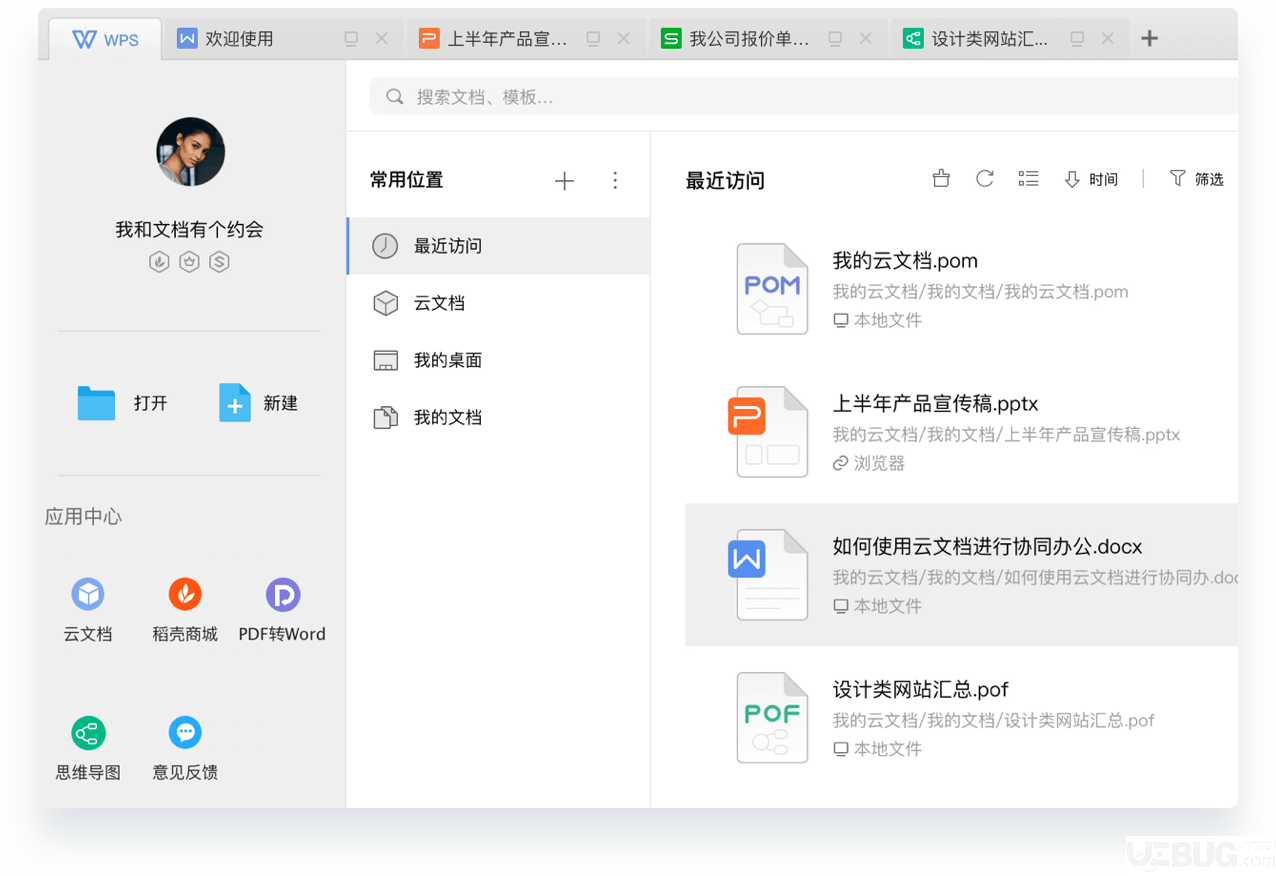This screenshot has width=1276, height=876.
Task: Click the hexagonal S icon under the username
Action: pyautogui.click(x=219, y=261)
